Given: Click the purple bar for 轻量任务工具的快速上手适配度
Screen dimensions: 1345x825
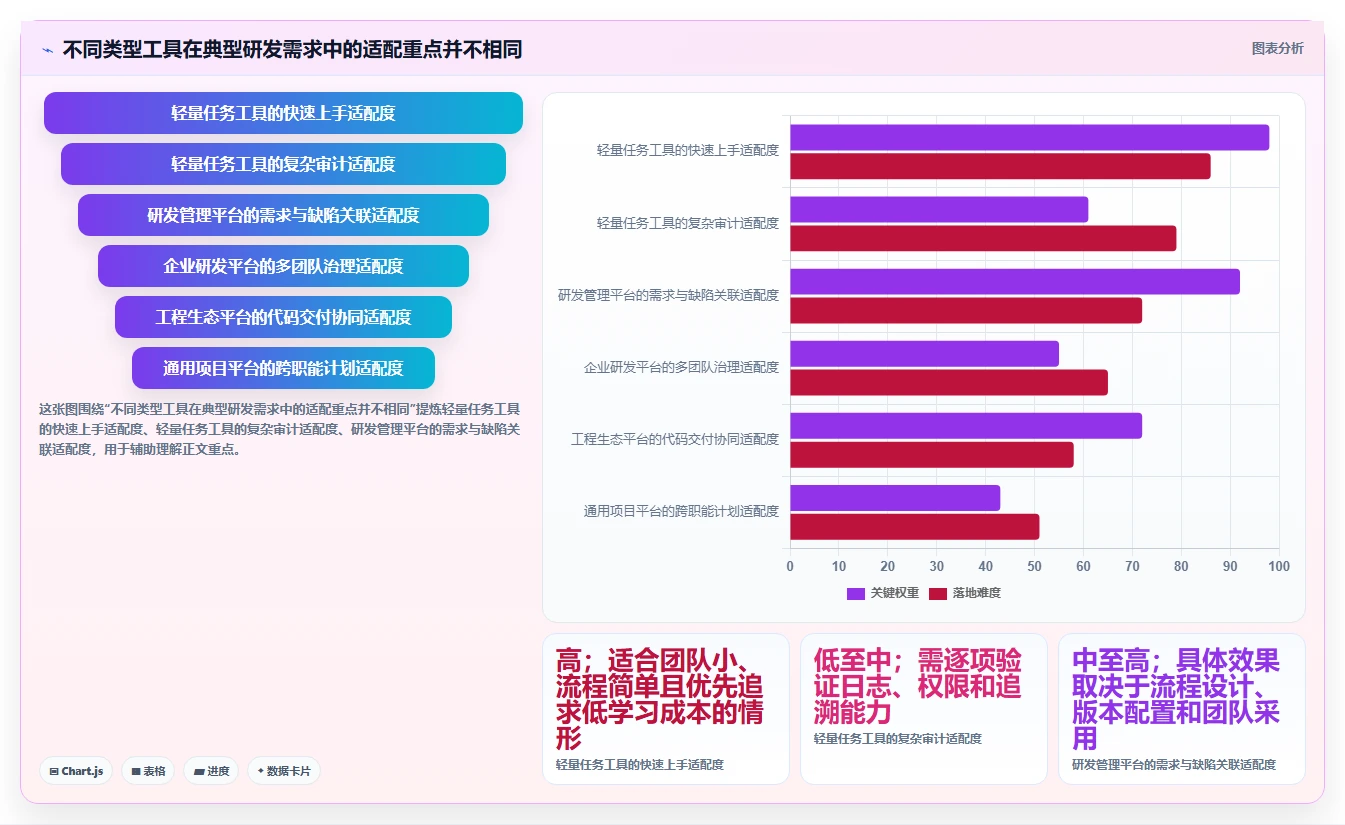Looking at the screenshot, I should point(1030,137).
